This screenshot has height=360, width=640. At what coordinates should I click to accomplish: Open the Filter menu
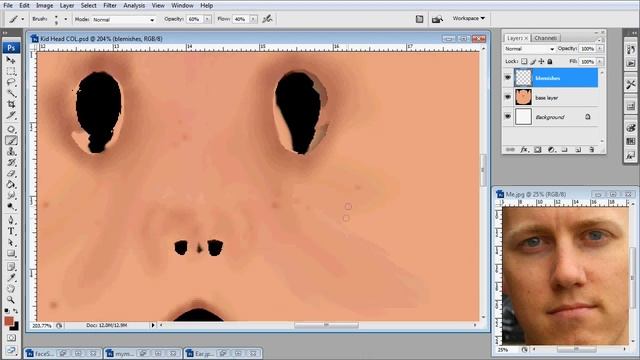(110, 5)
